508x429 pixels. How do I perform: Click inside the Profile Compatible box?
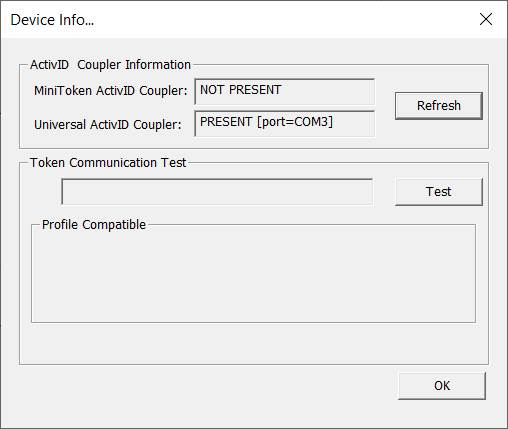coord(253,275)
